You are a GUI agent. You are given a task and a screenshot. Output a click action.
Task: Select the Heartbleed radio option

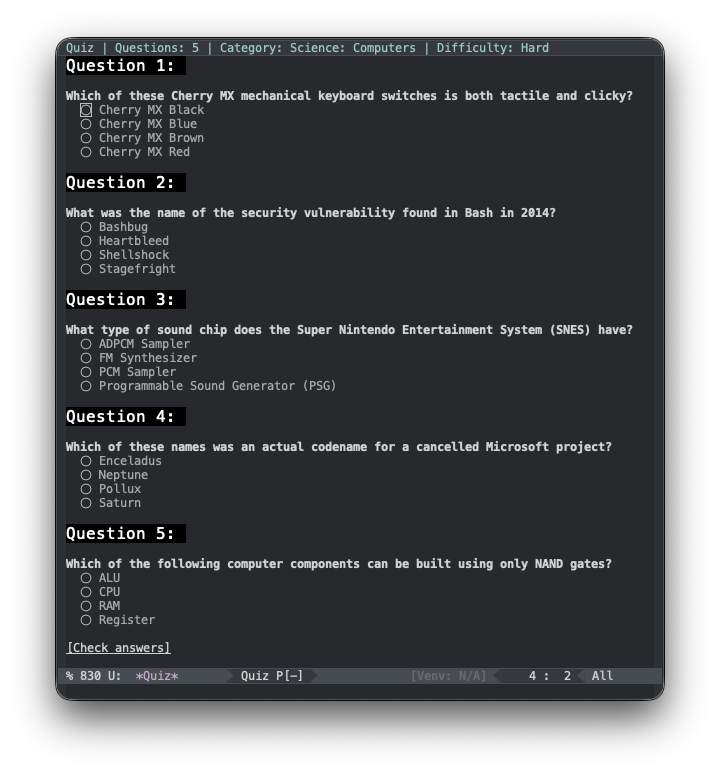pyautogui.click(x=86, y=241)
